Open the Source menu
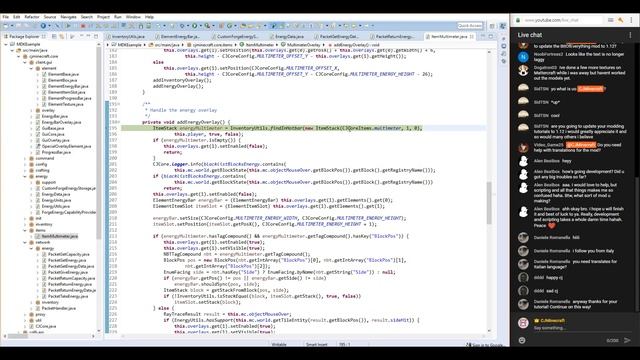 (x=50, y=17)
